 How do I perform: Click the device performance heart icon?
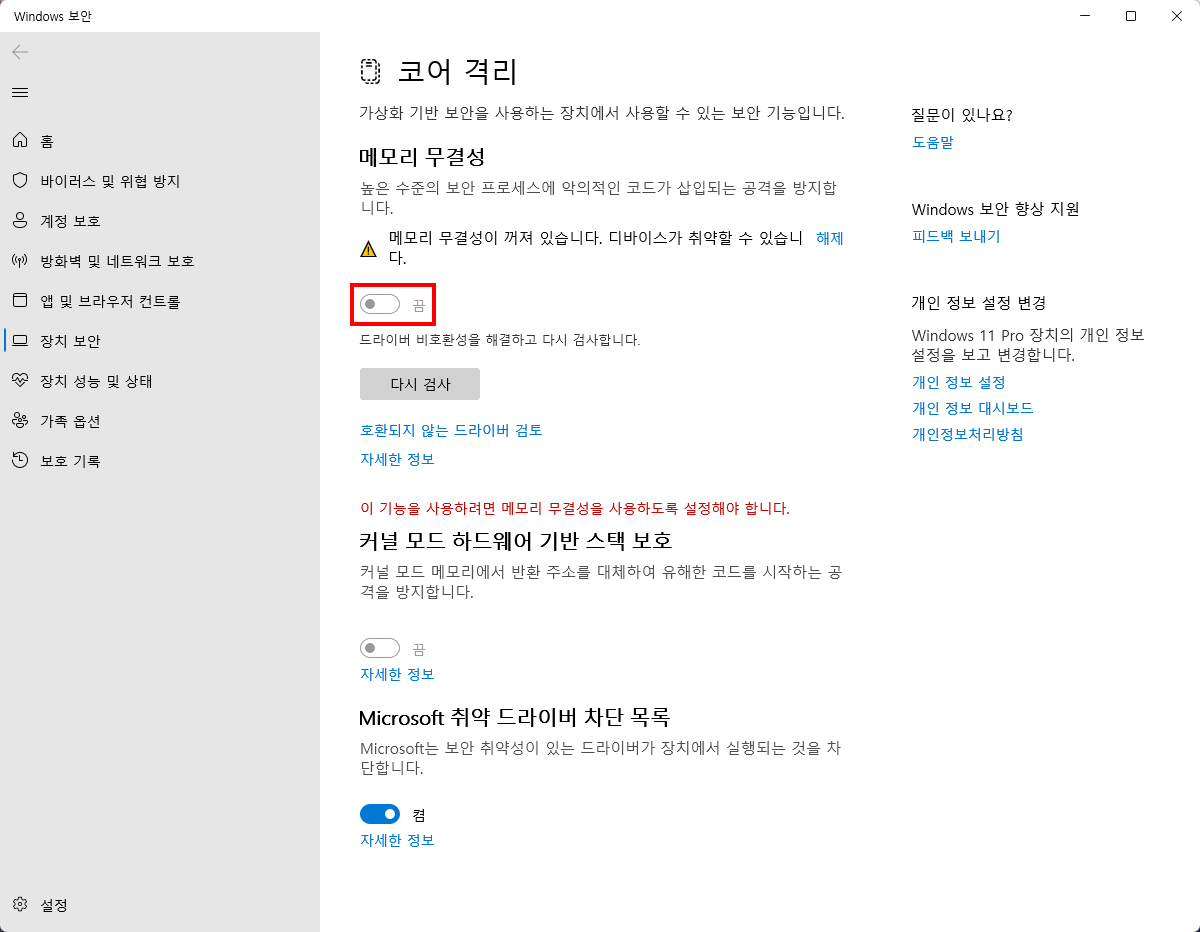coord(20,381)
